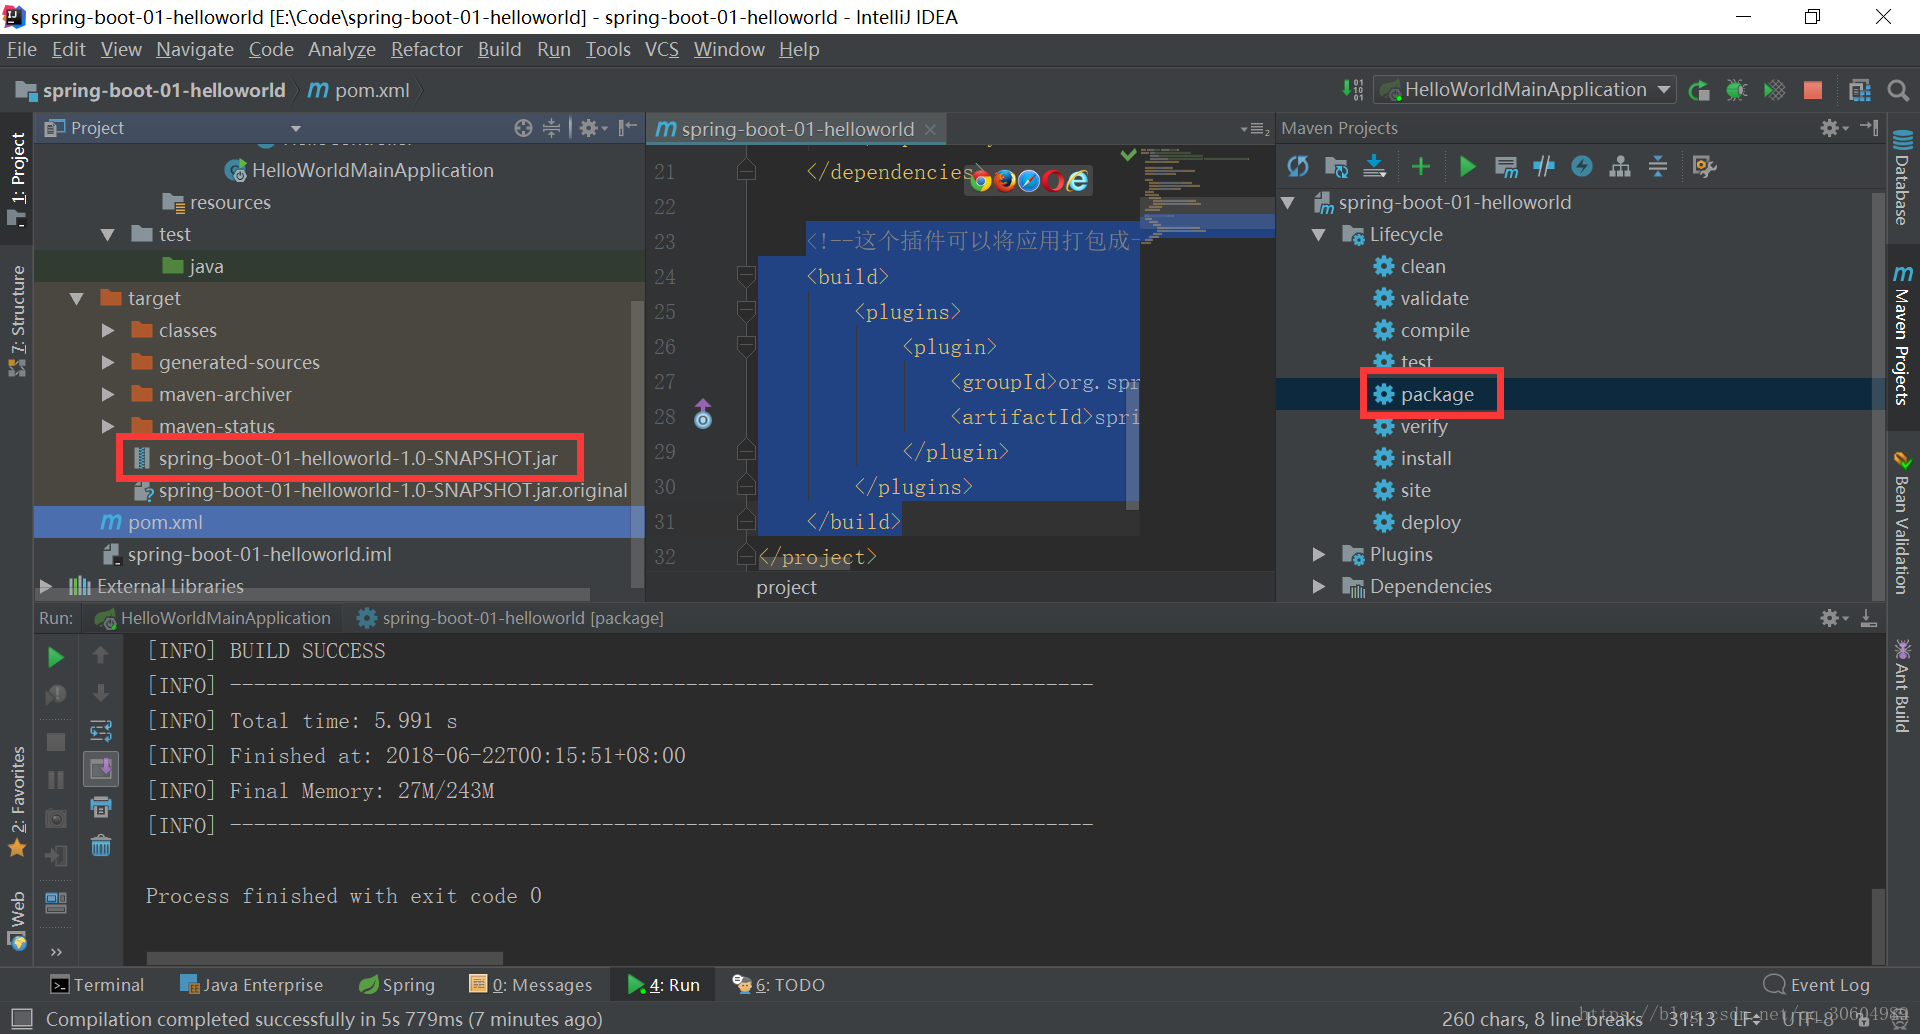The height and width of the screenshot is (1034, 1920).
Task: Hide the Run tool window
Action: coord(1868,619)
